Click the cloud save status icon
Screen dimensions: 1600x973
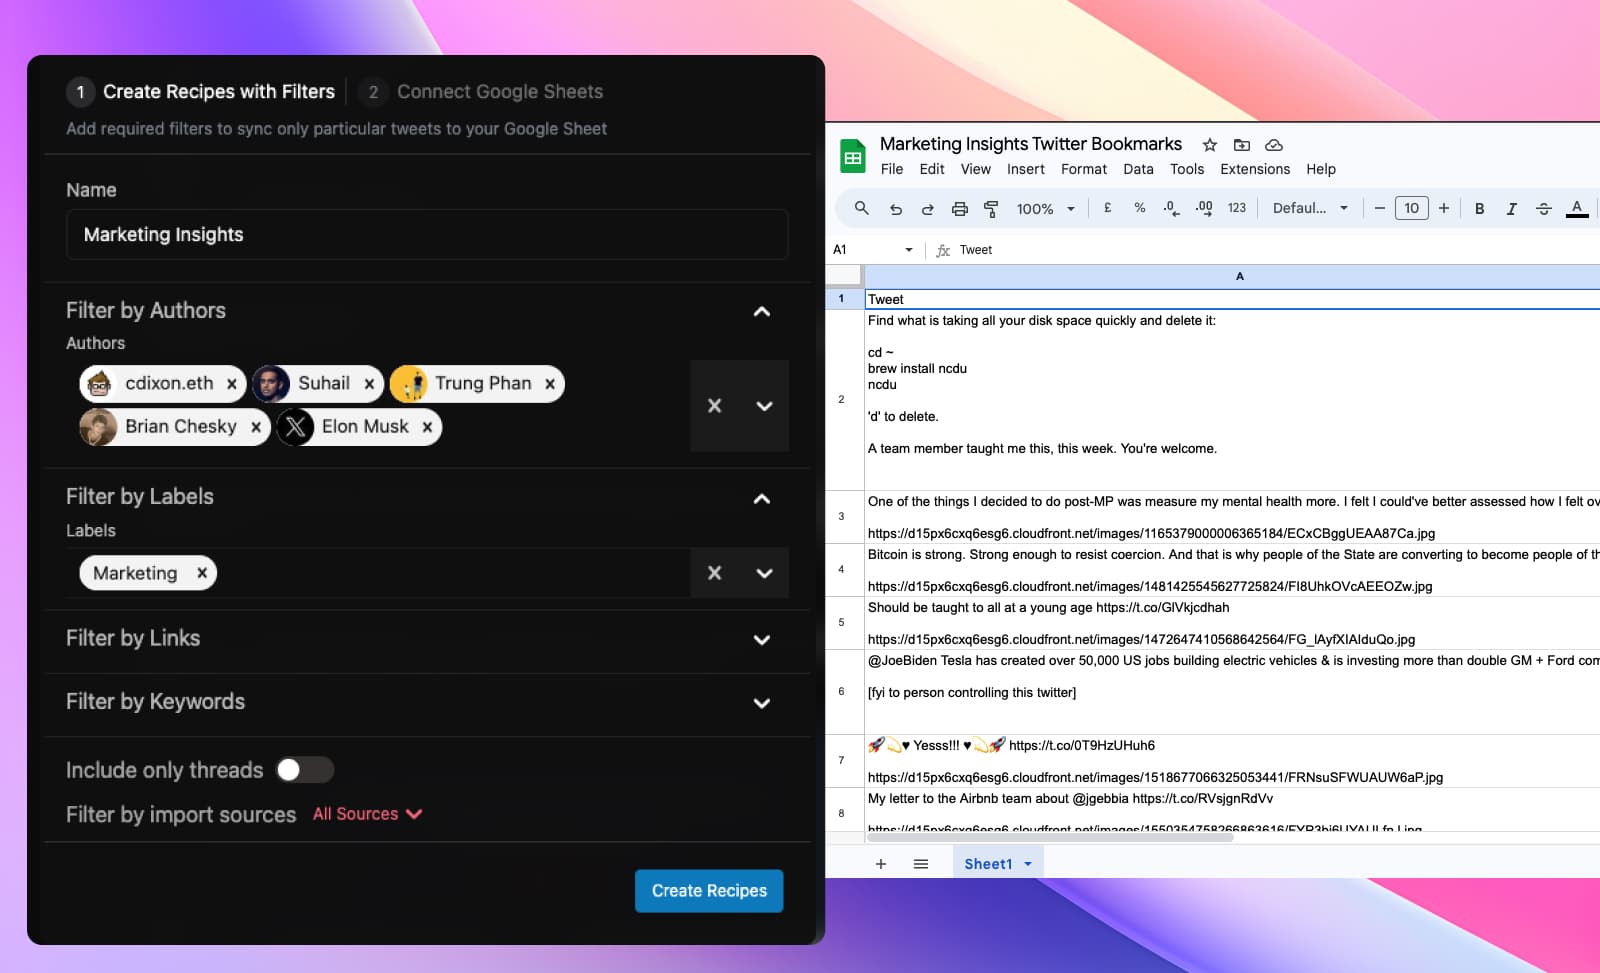(x=1274, y=145)
